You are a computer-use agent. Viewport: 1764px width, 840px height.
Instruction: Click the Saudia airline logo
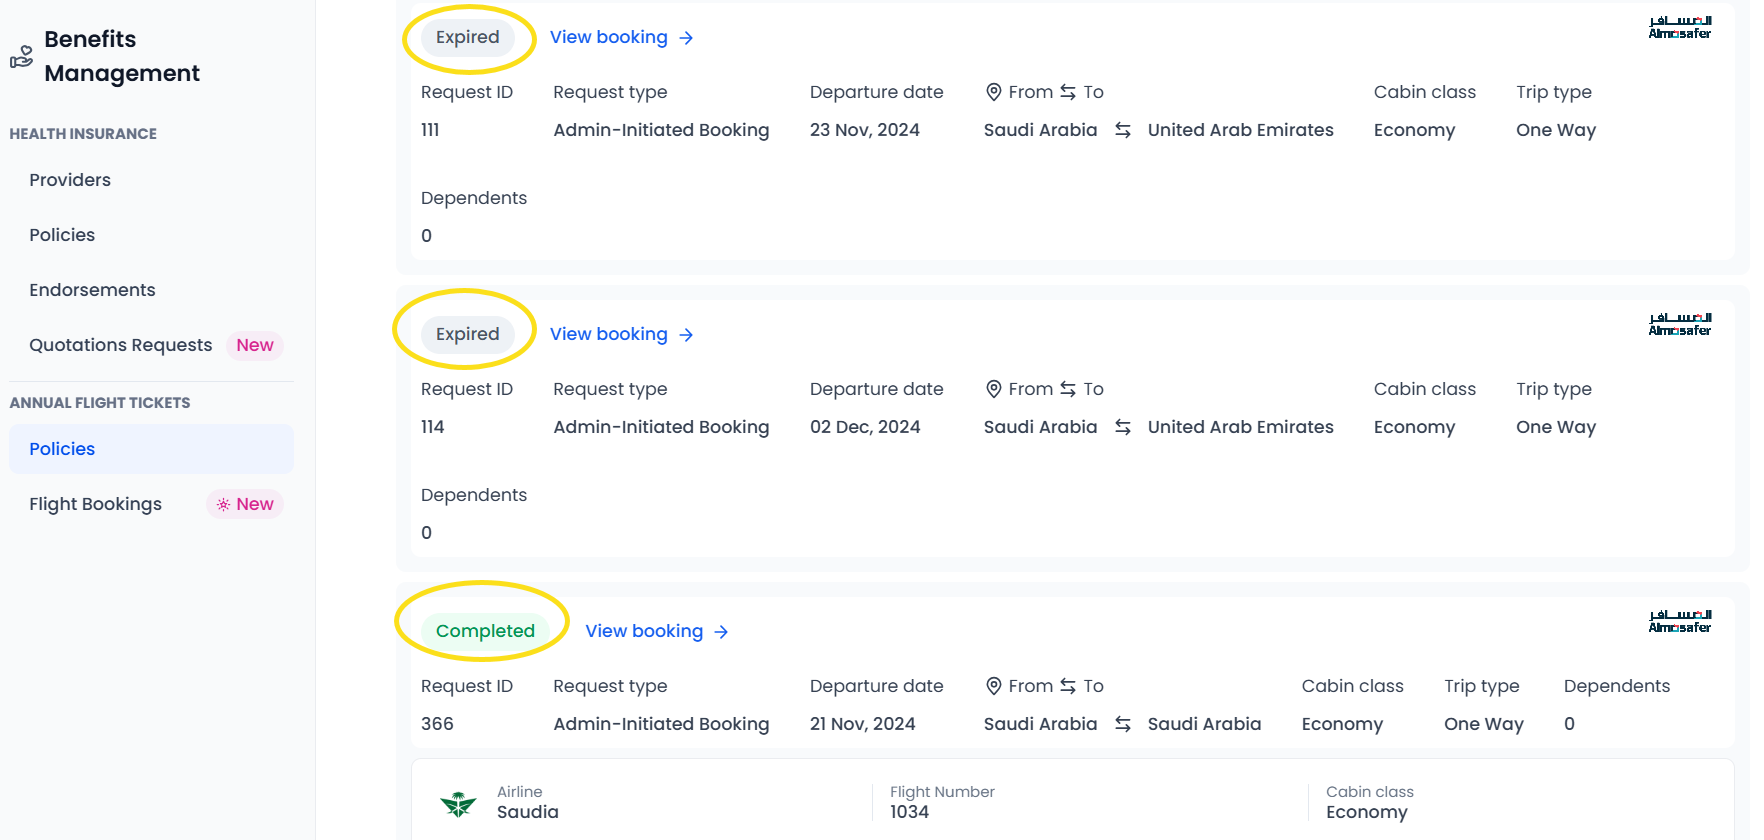[x=458, y=803]
